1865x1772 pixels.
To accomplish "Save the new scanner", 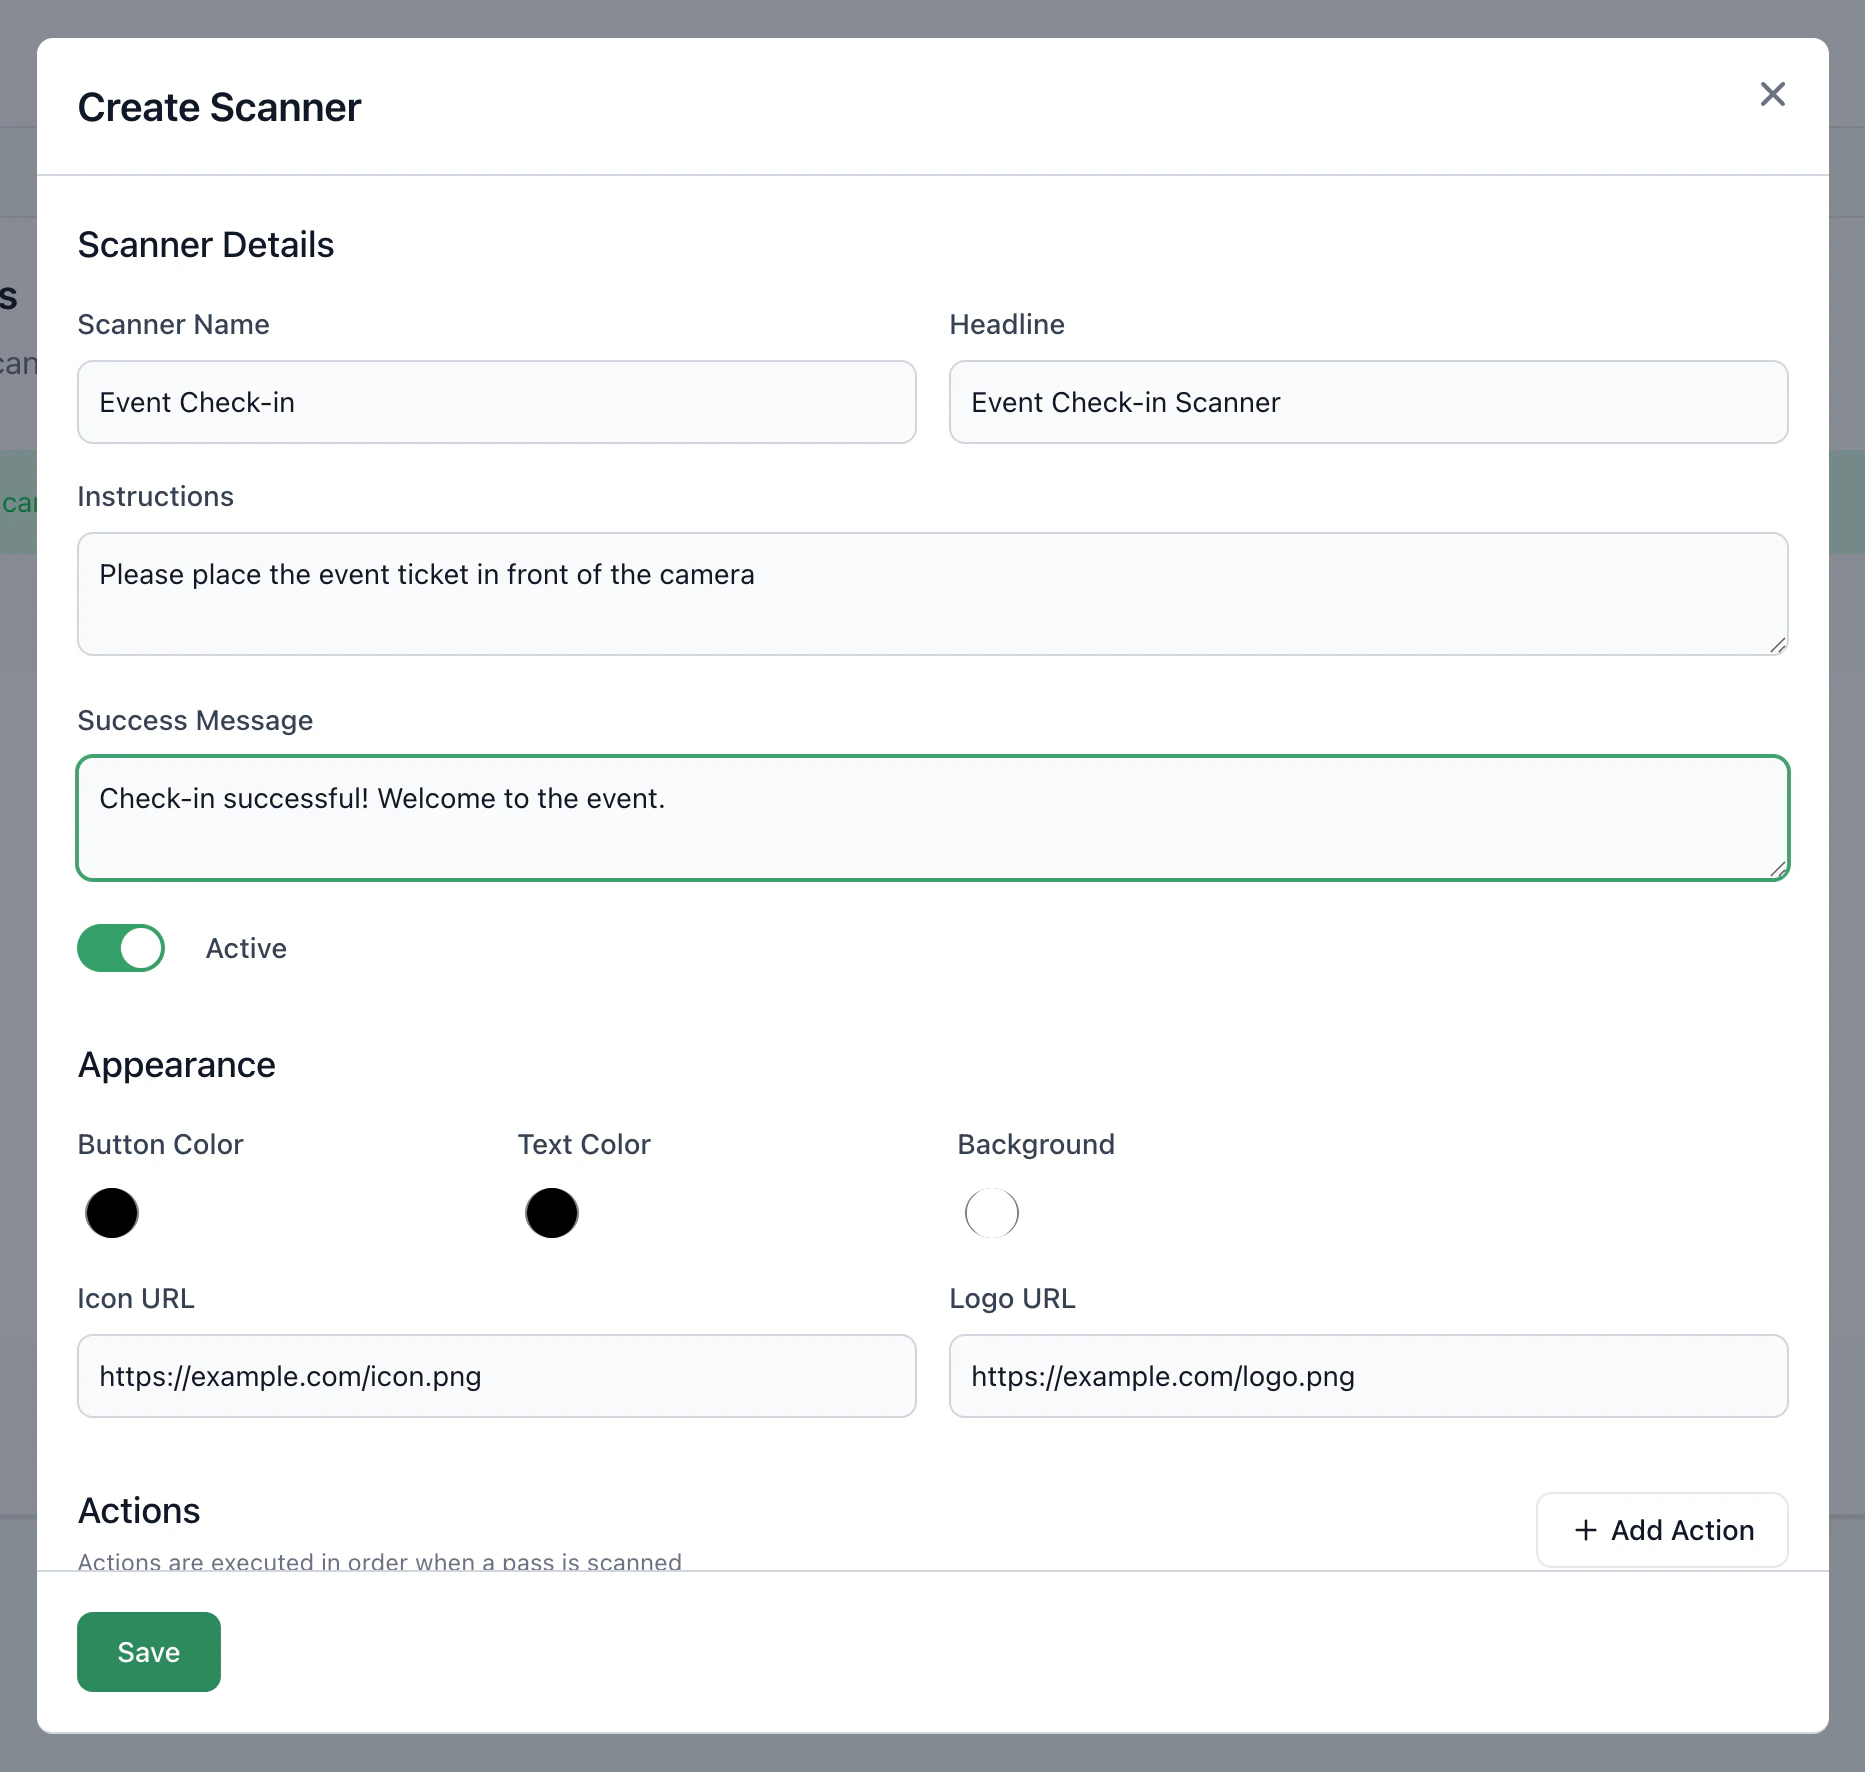I will [x=149, y=1652].
